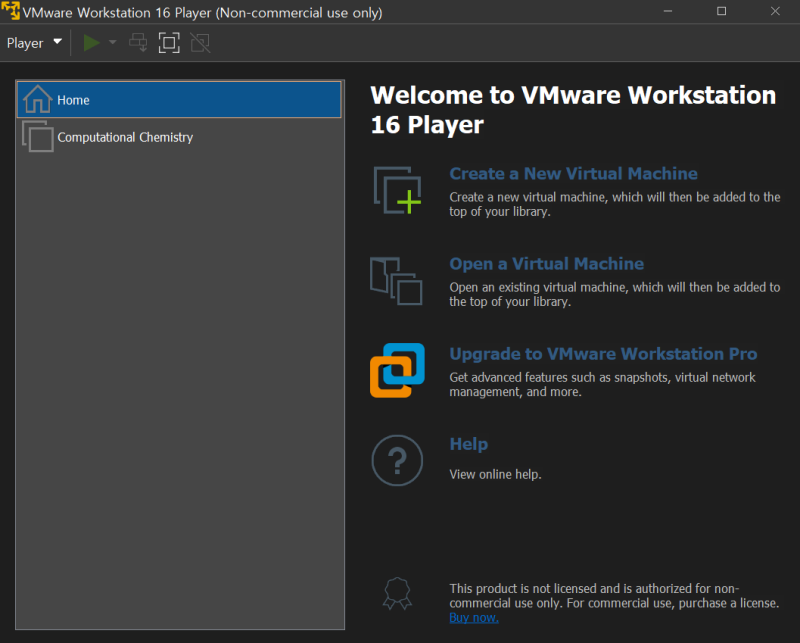Toggle Unity mode toolbar icon
Viewport: 800px width, 643px height.
point(200,43)
